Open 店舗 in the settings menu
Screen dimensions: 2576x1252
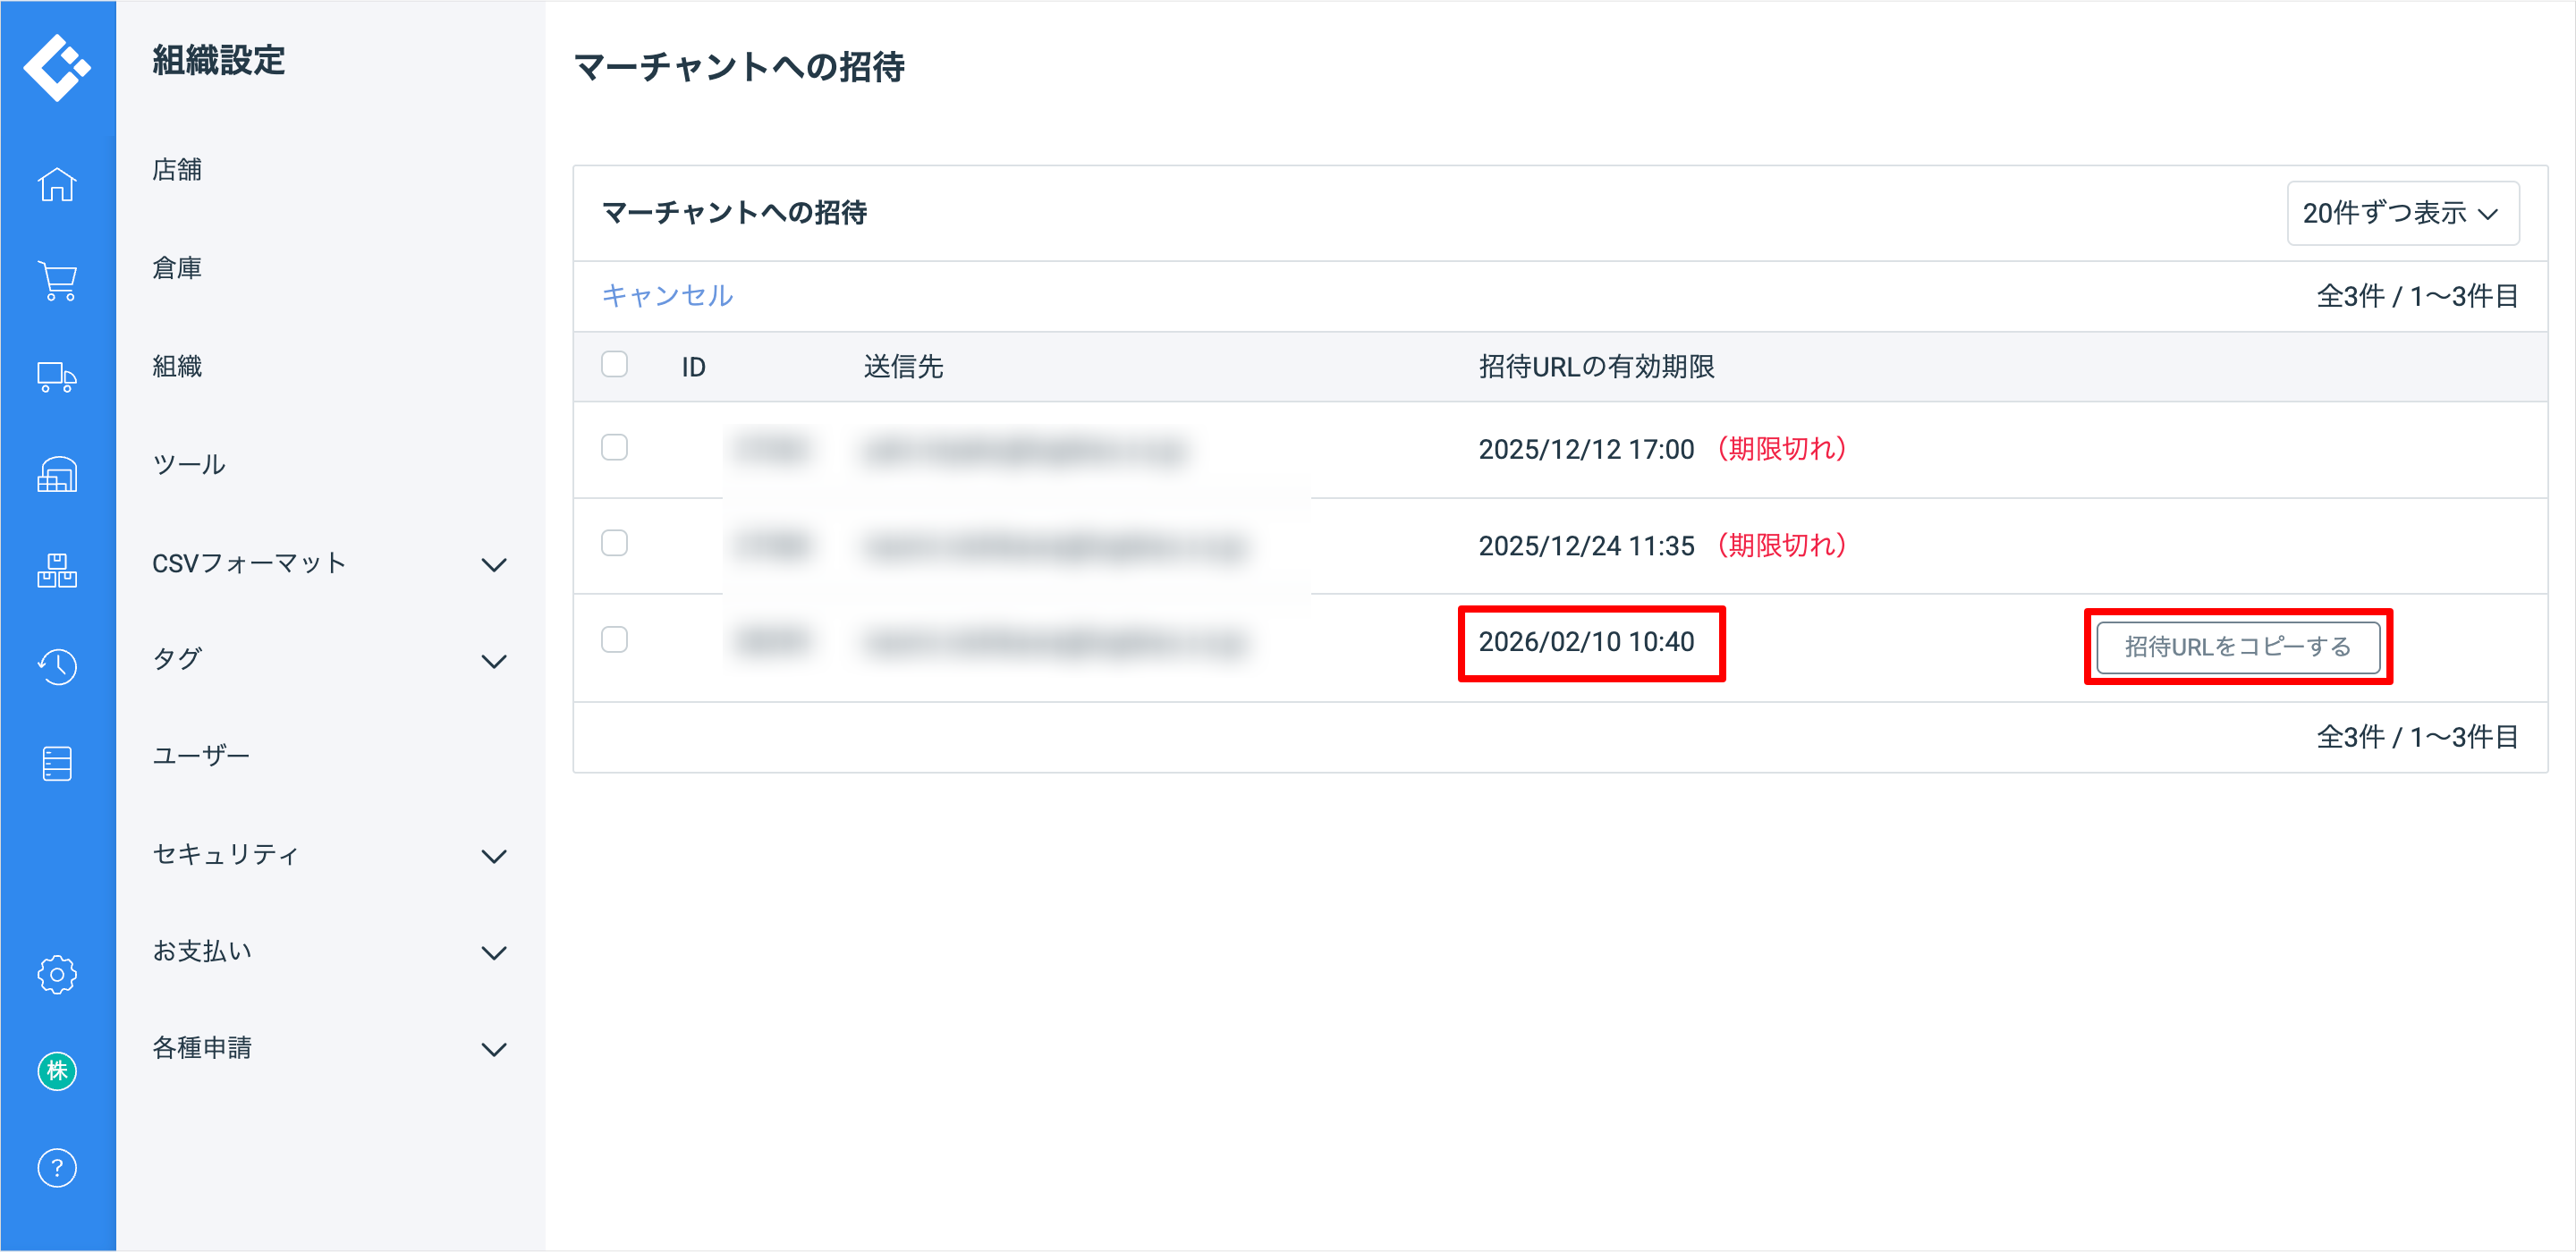tap(177, 170)
